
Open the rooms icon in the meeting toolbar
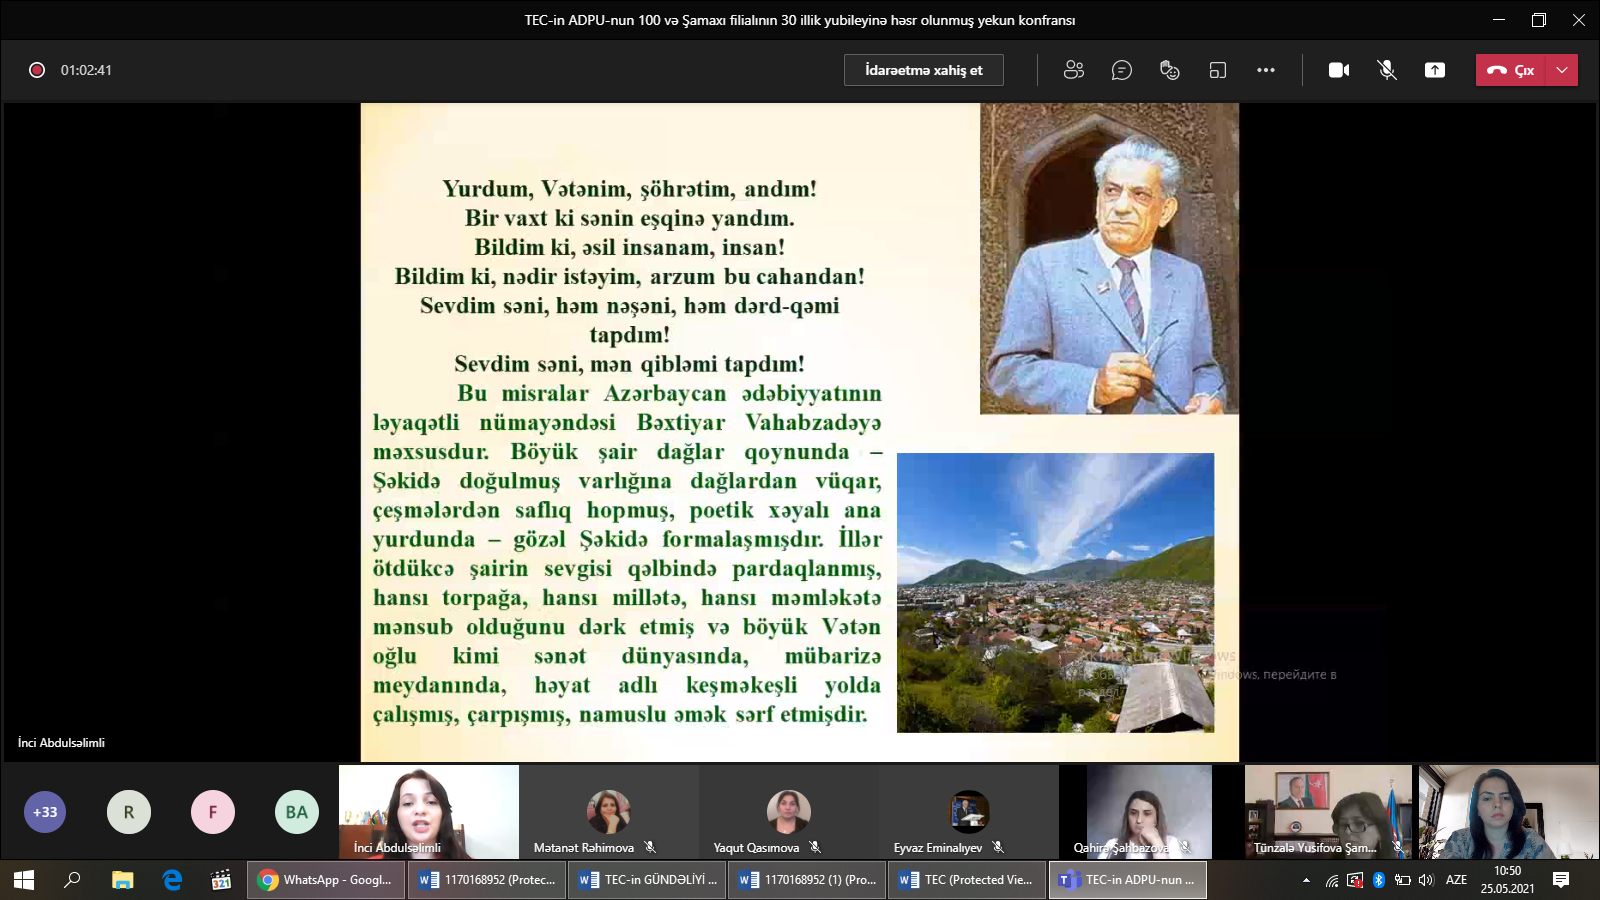1217,70
